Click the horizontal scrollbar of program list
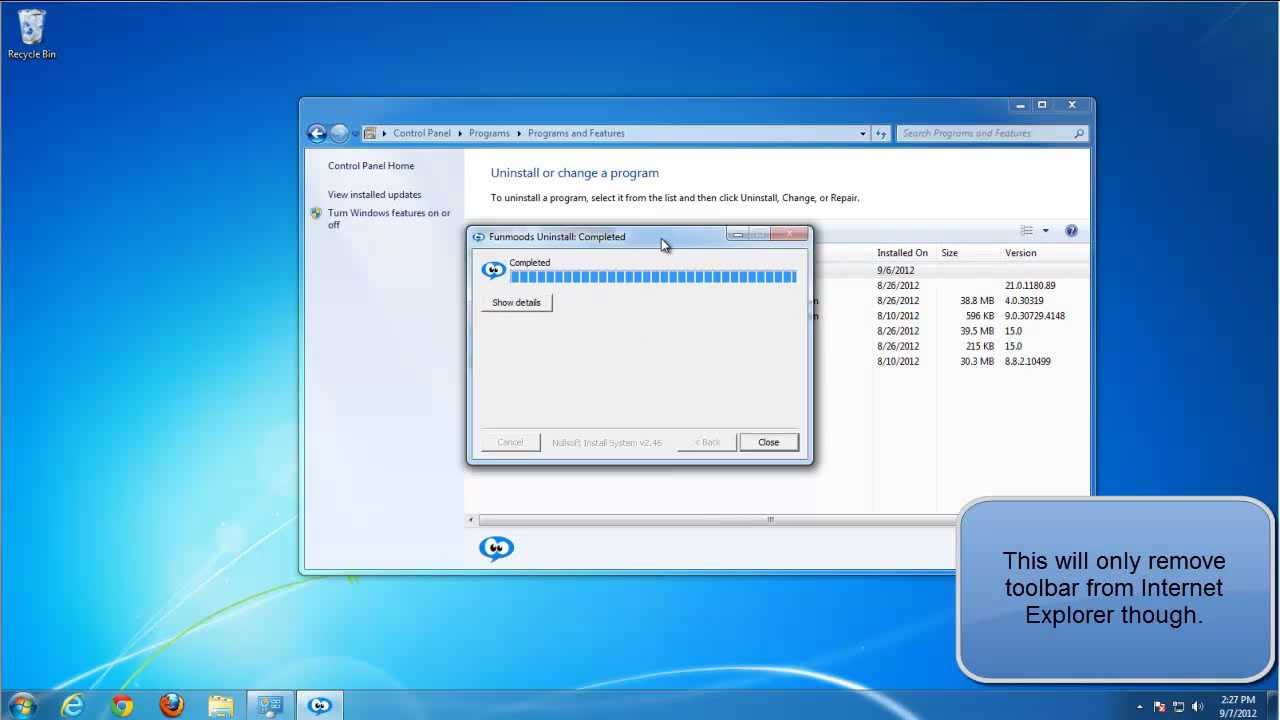 click(x=770, y=520)
